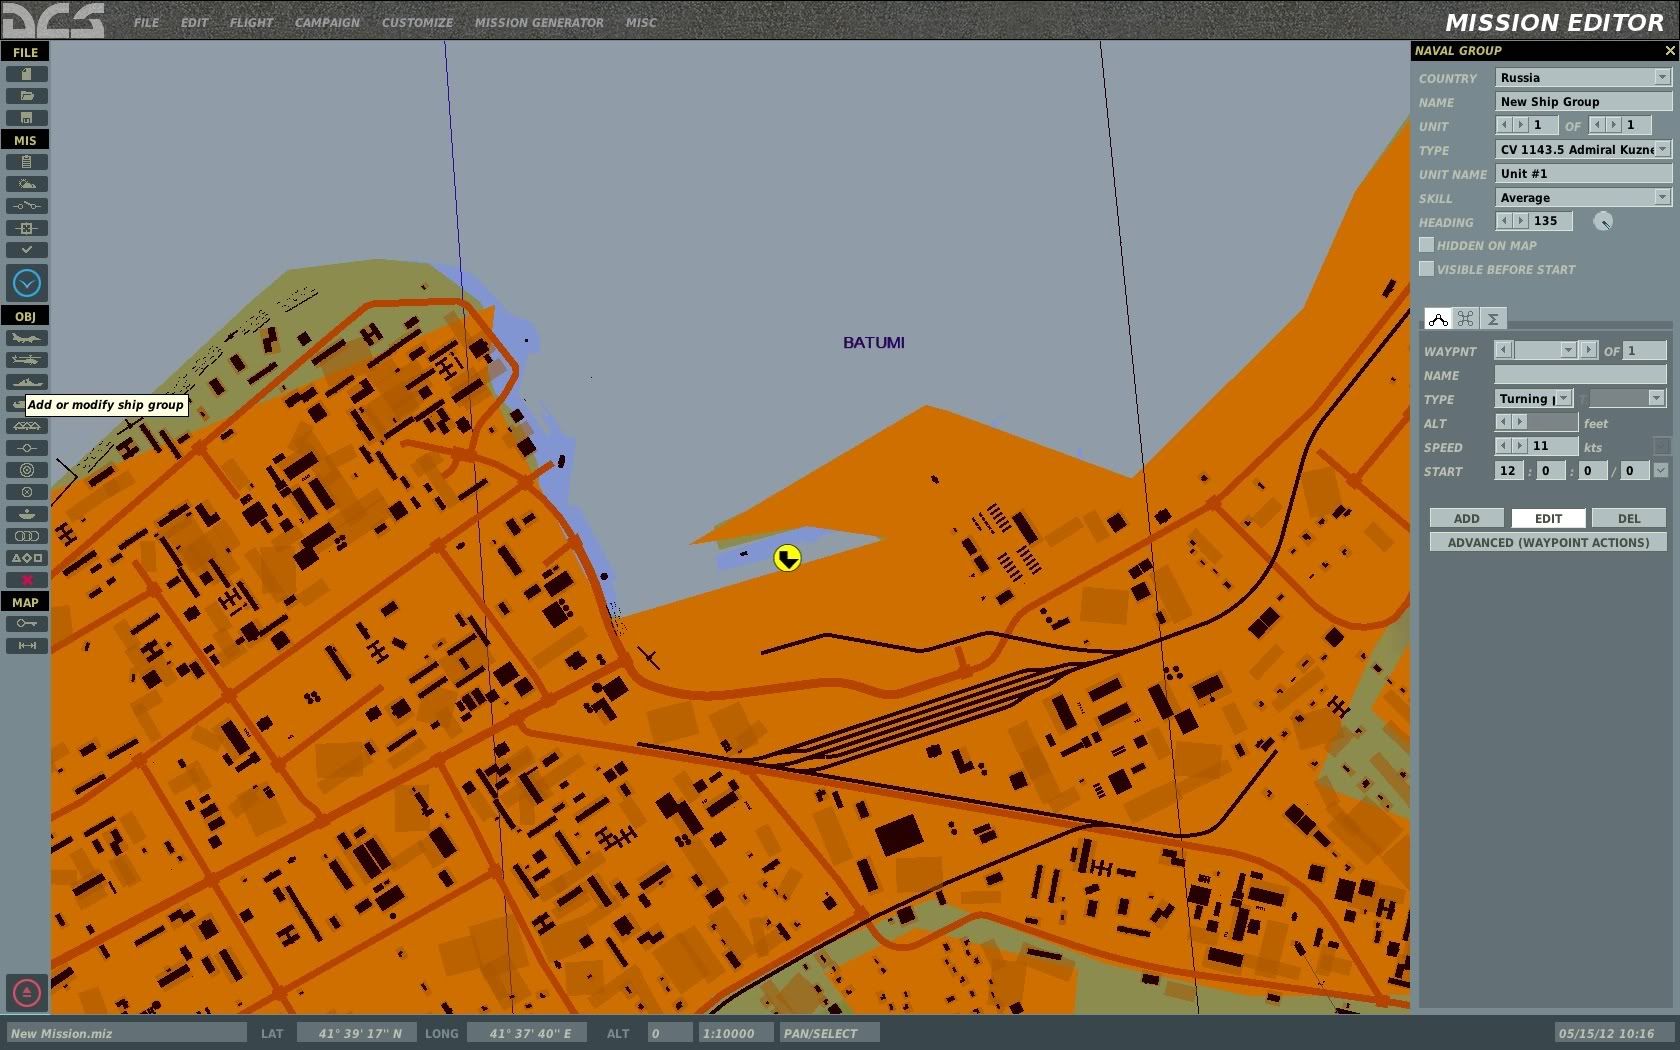
Task: Switch to the summary sigma tab
Action: click(1492, 319)
